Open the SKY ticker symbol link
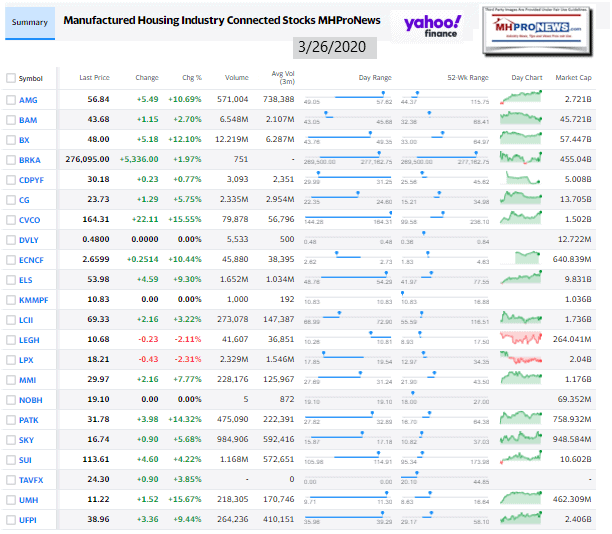 (x=26, y=440)
